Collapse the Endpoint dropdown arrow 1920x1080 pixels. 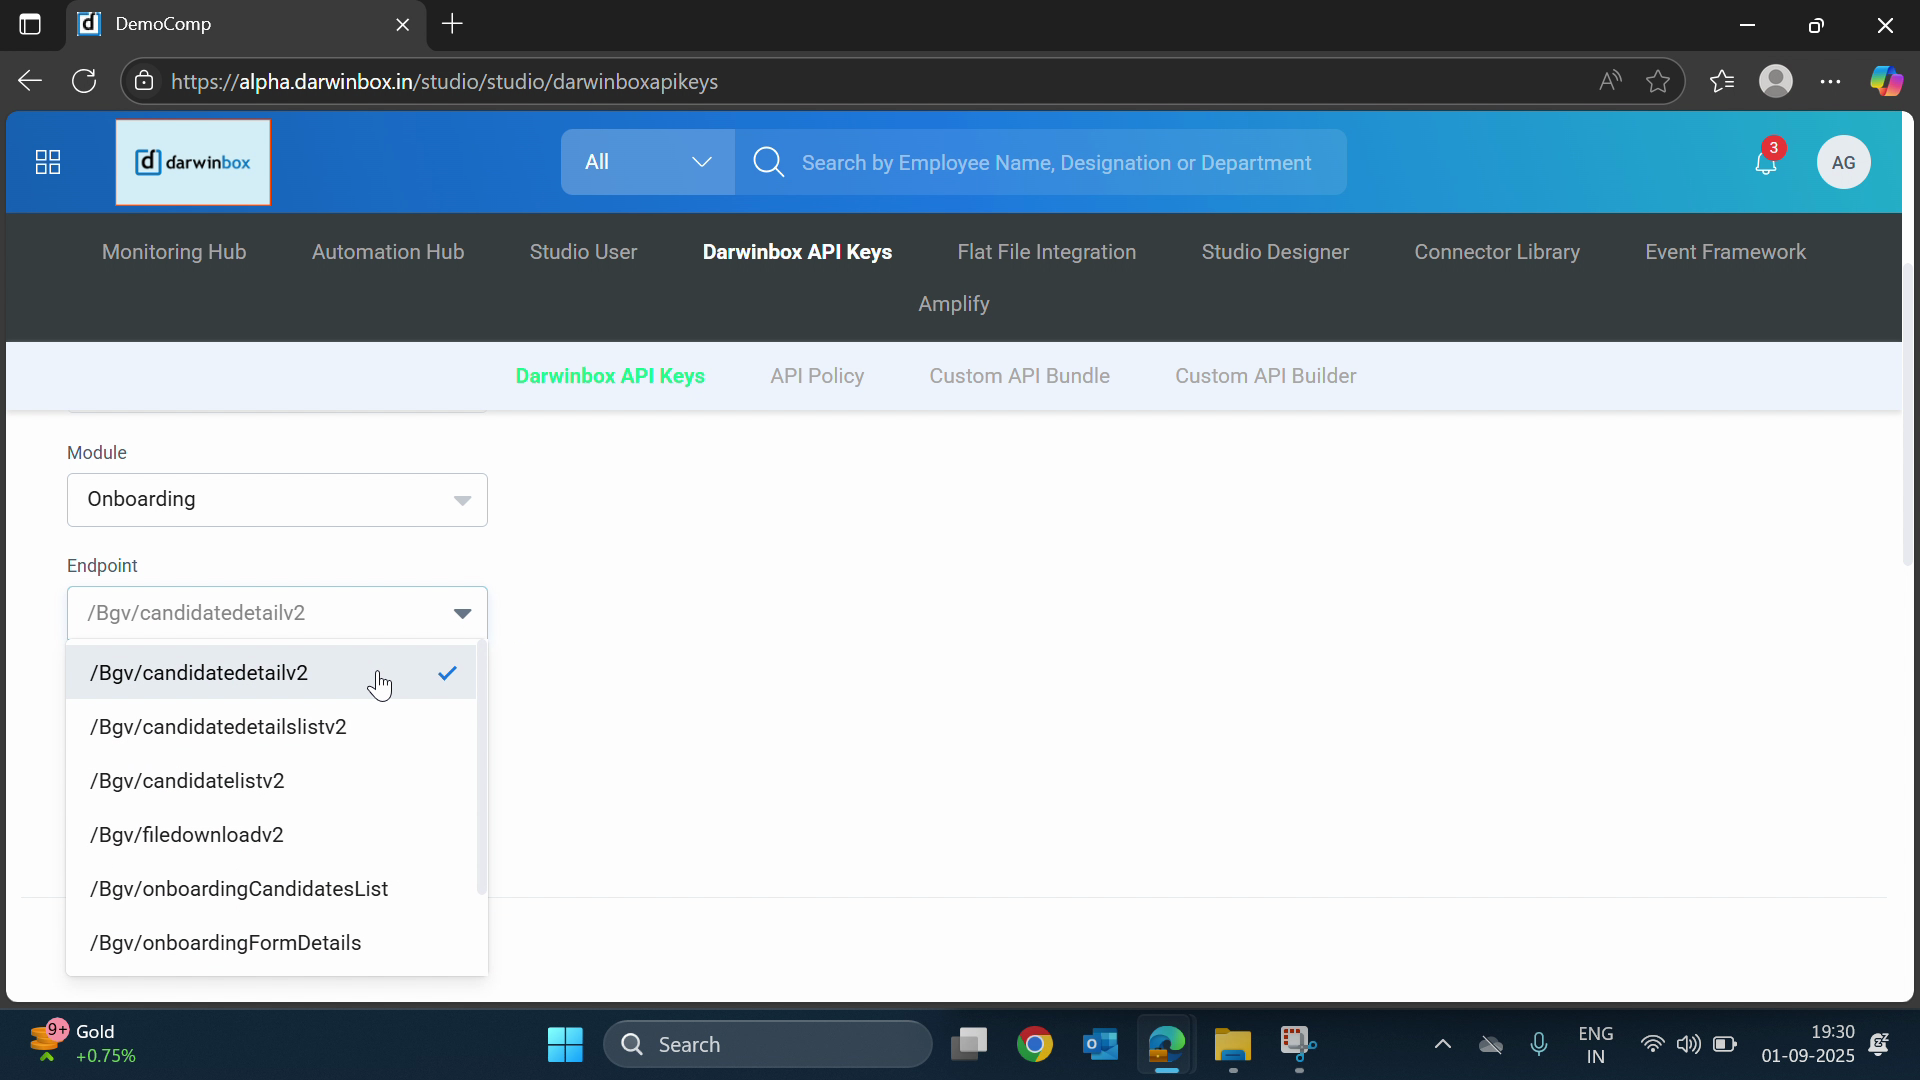pyautogui.click(x=462, y=613)
